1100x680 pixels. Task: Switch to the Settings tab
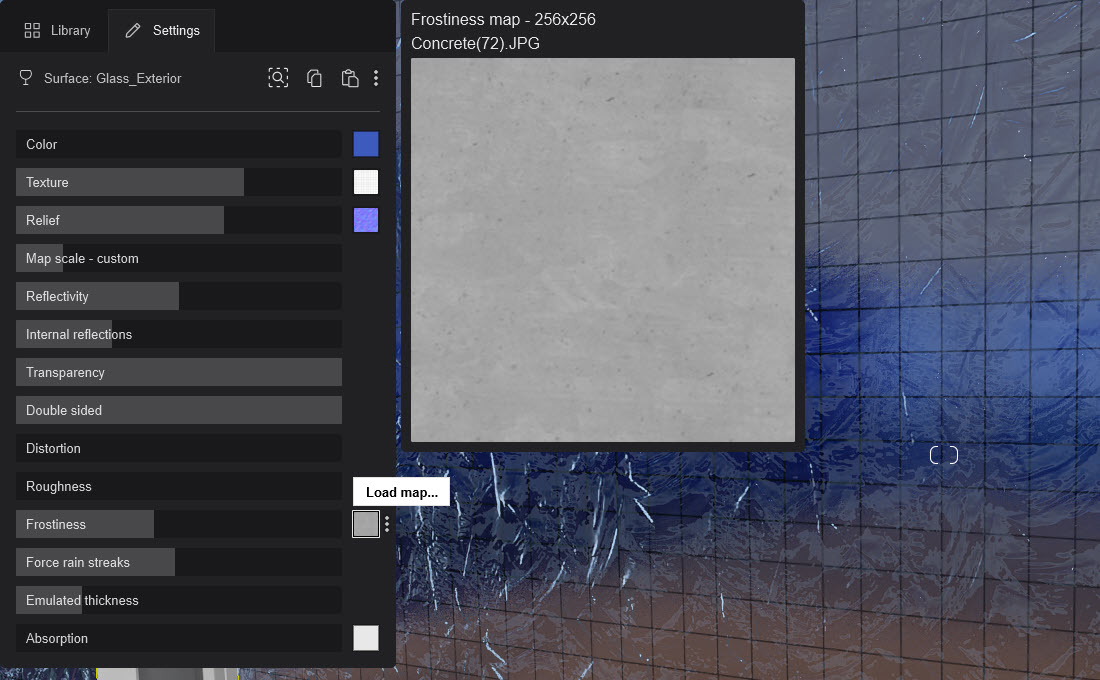point(162,30)
